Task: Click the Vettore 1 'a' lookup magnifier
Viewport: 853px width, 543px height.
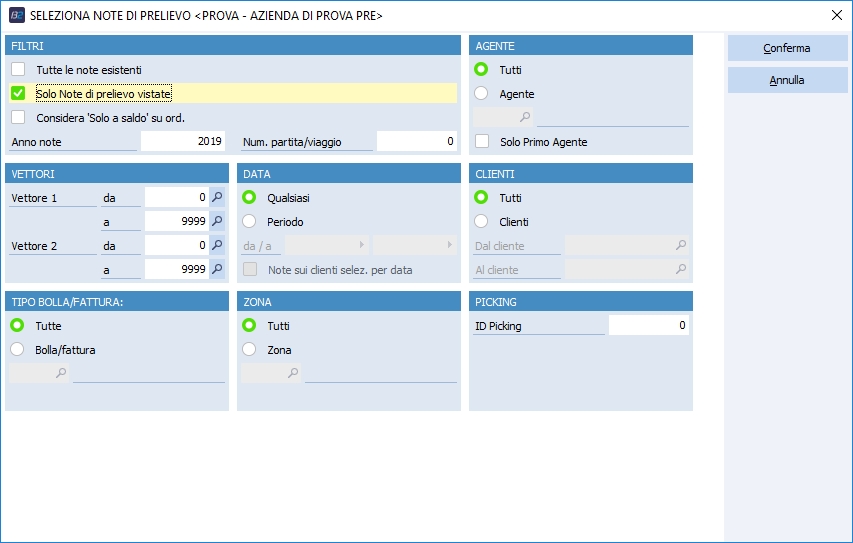Action: click(217, 222)
